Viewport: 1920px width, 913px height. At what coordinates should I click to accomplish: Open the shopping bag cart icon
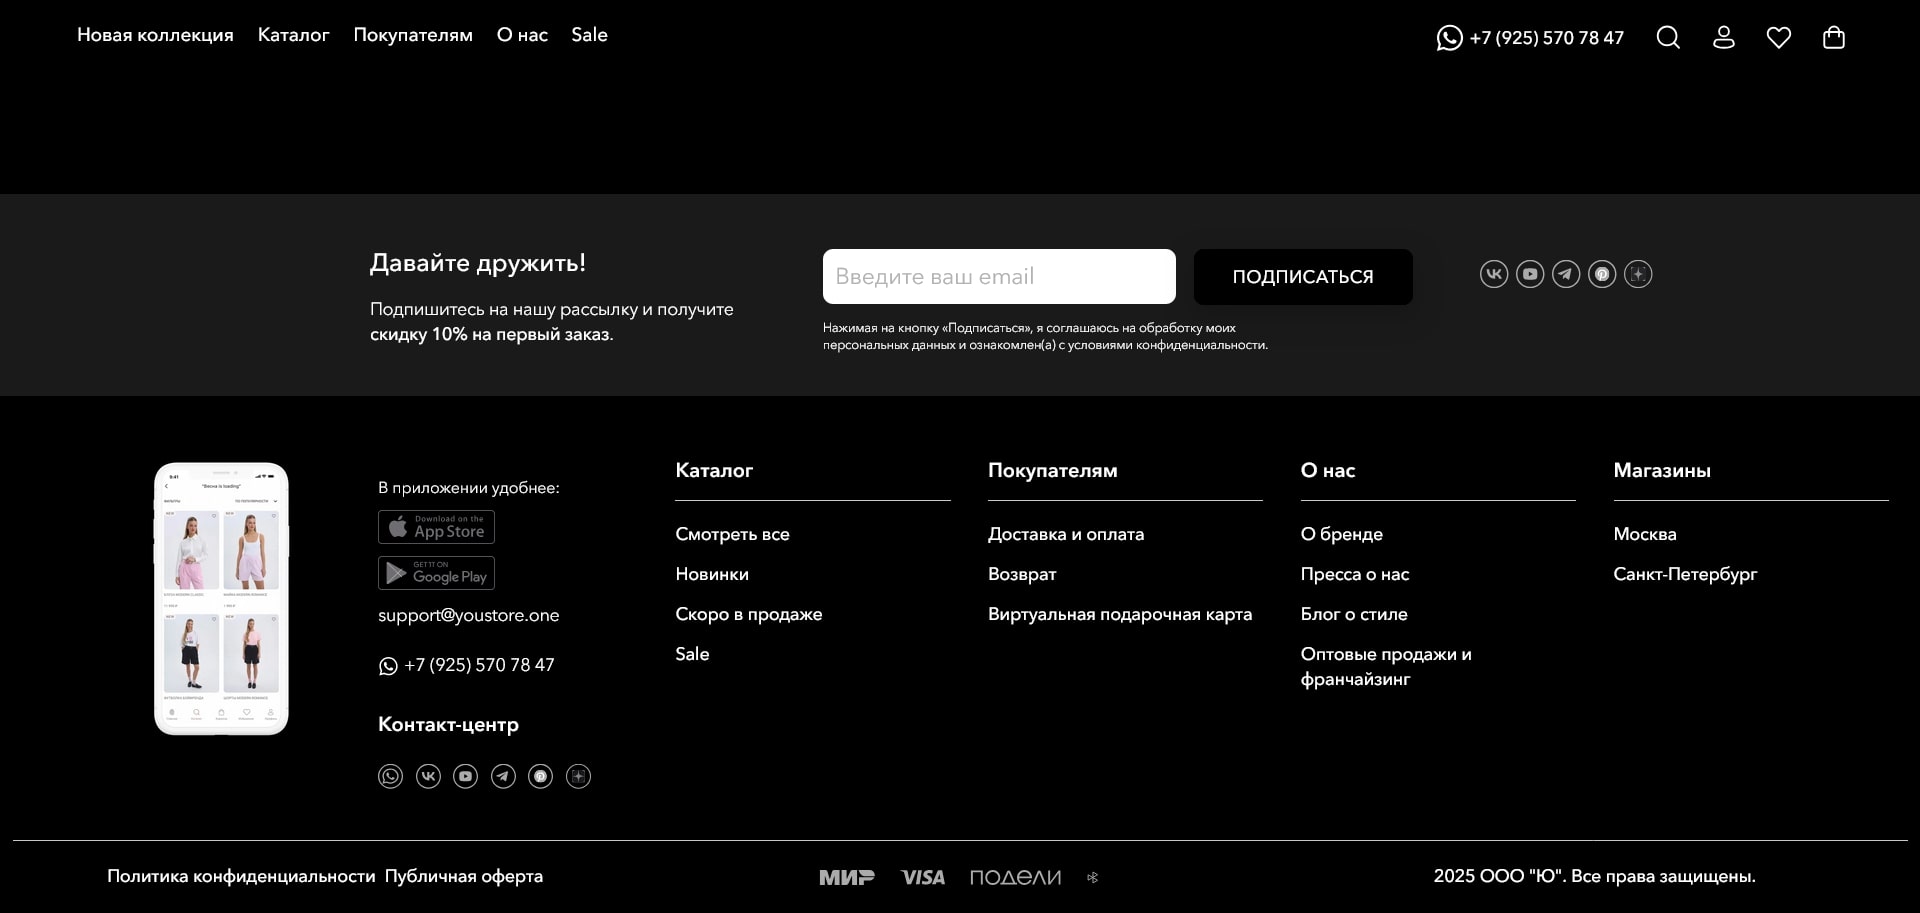[1833, 38]
